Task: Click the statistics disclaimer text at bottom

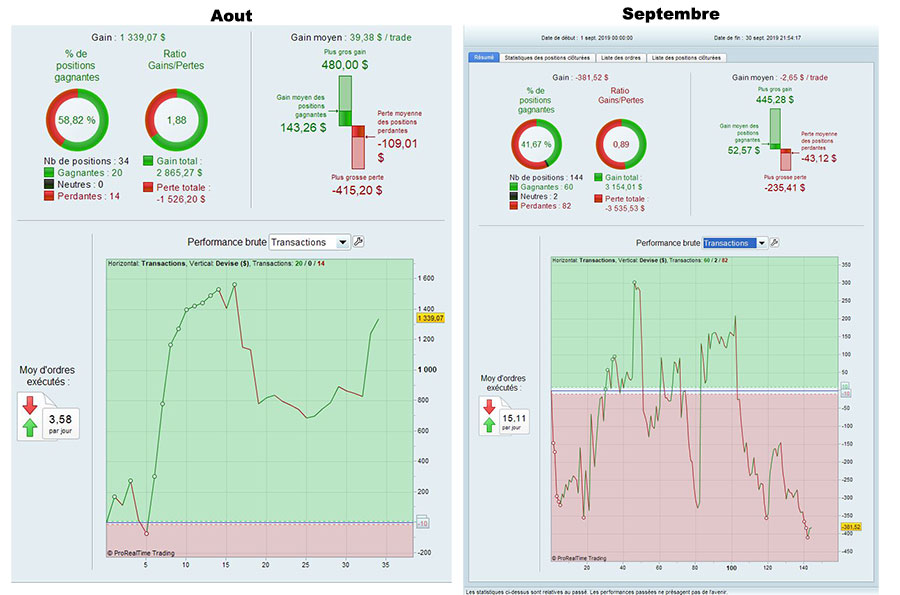Action: (596, 592)
